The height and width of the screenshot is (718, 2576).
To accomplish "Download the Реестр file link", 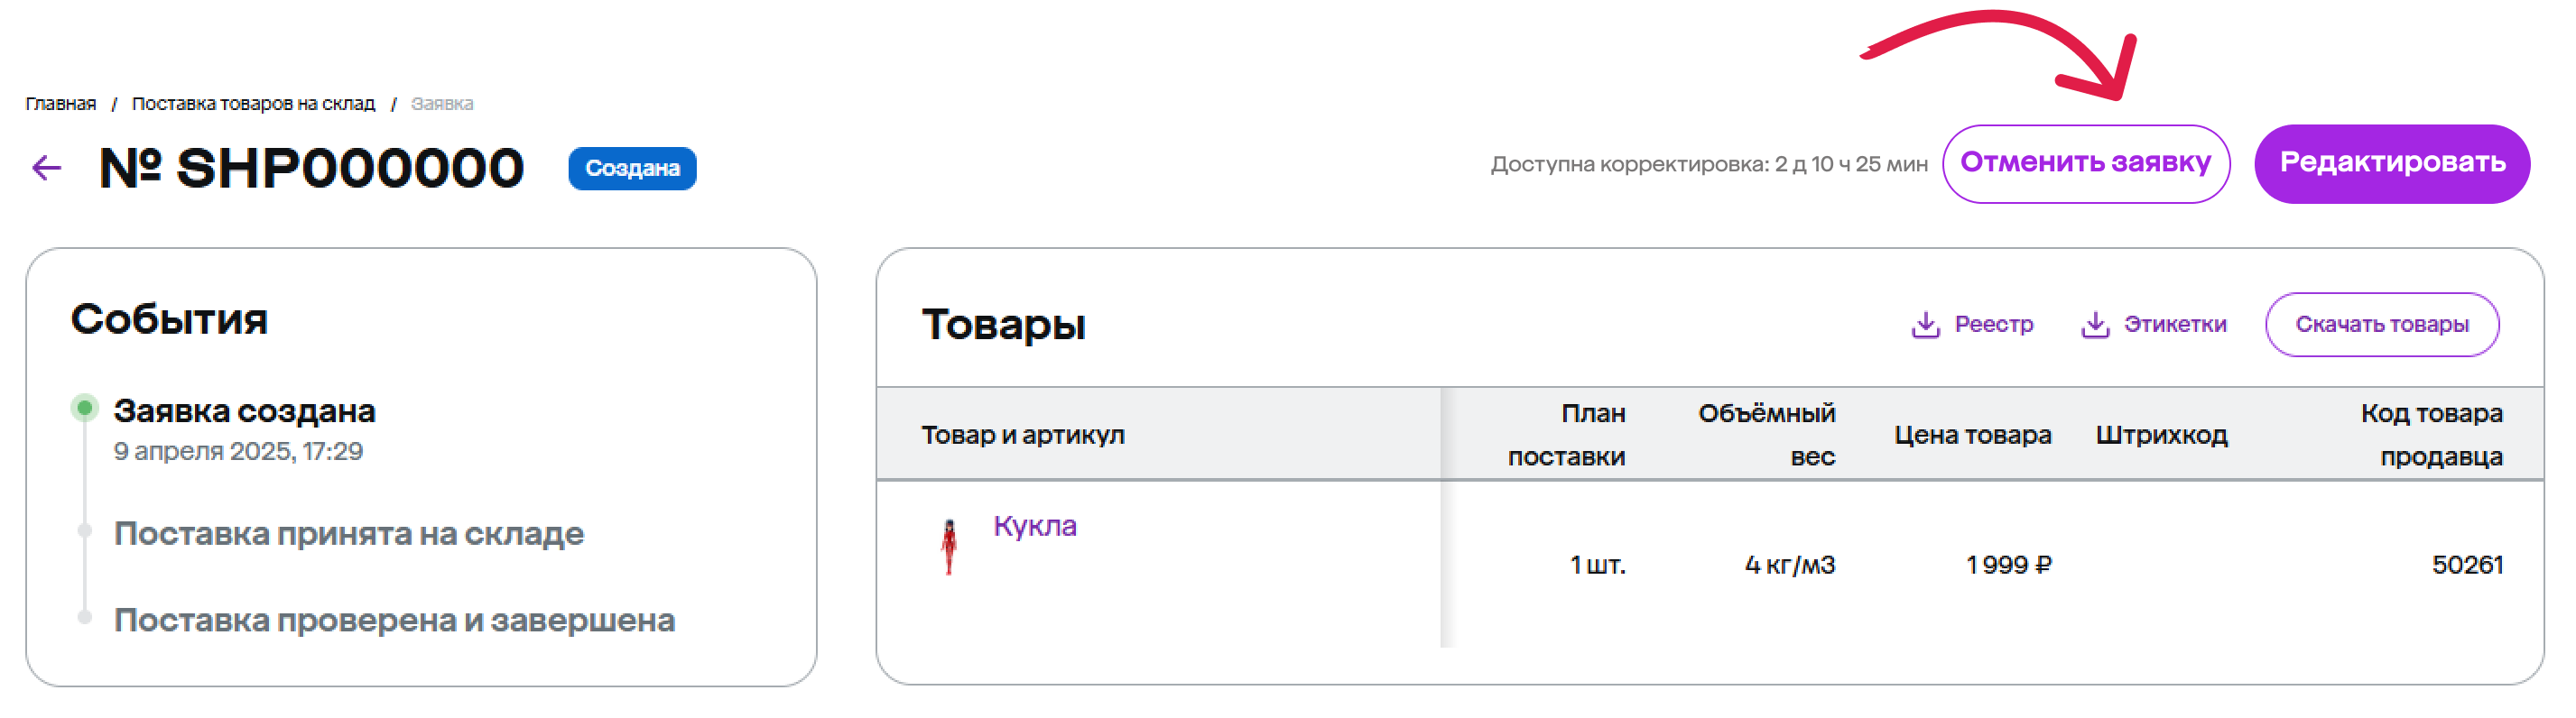I will point(1993,325).
